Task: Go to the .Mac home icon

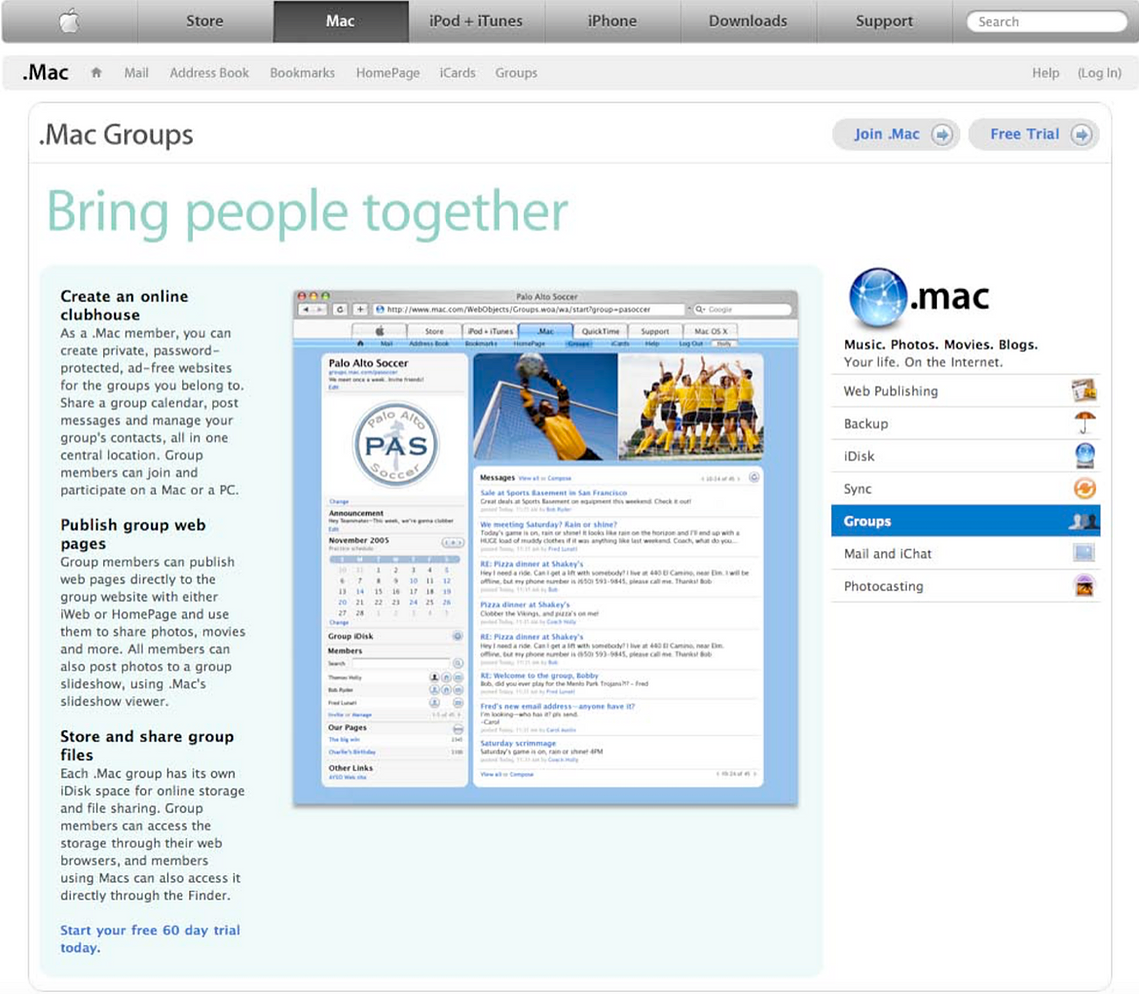Action: (96, 73)
